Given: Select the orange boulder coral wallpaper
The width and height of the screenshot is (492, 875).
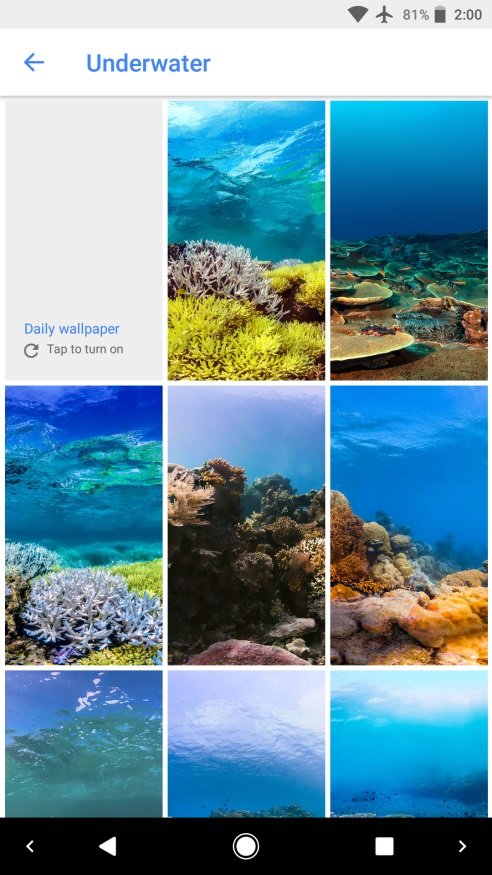Looking at the screenshot, I should pos(409,525).
